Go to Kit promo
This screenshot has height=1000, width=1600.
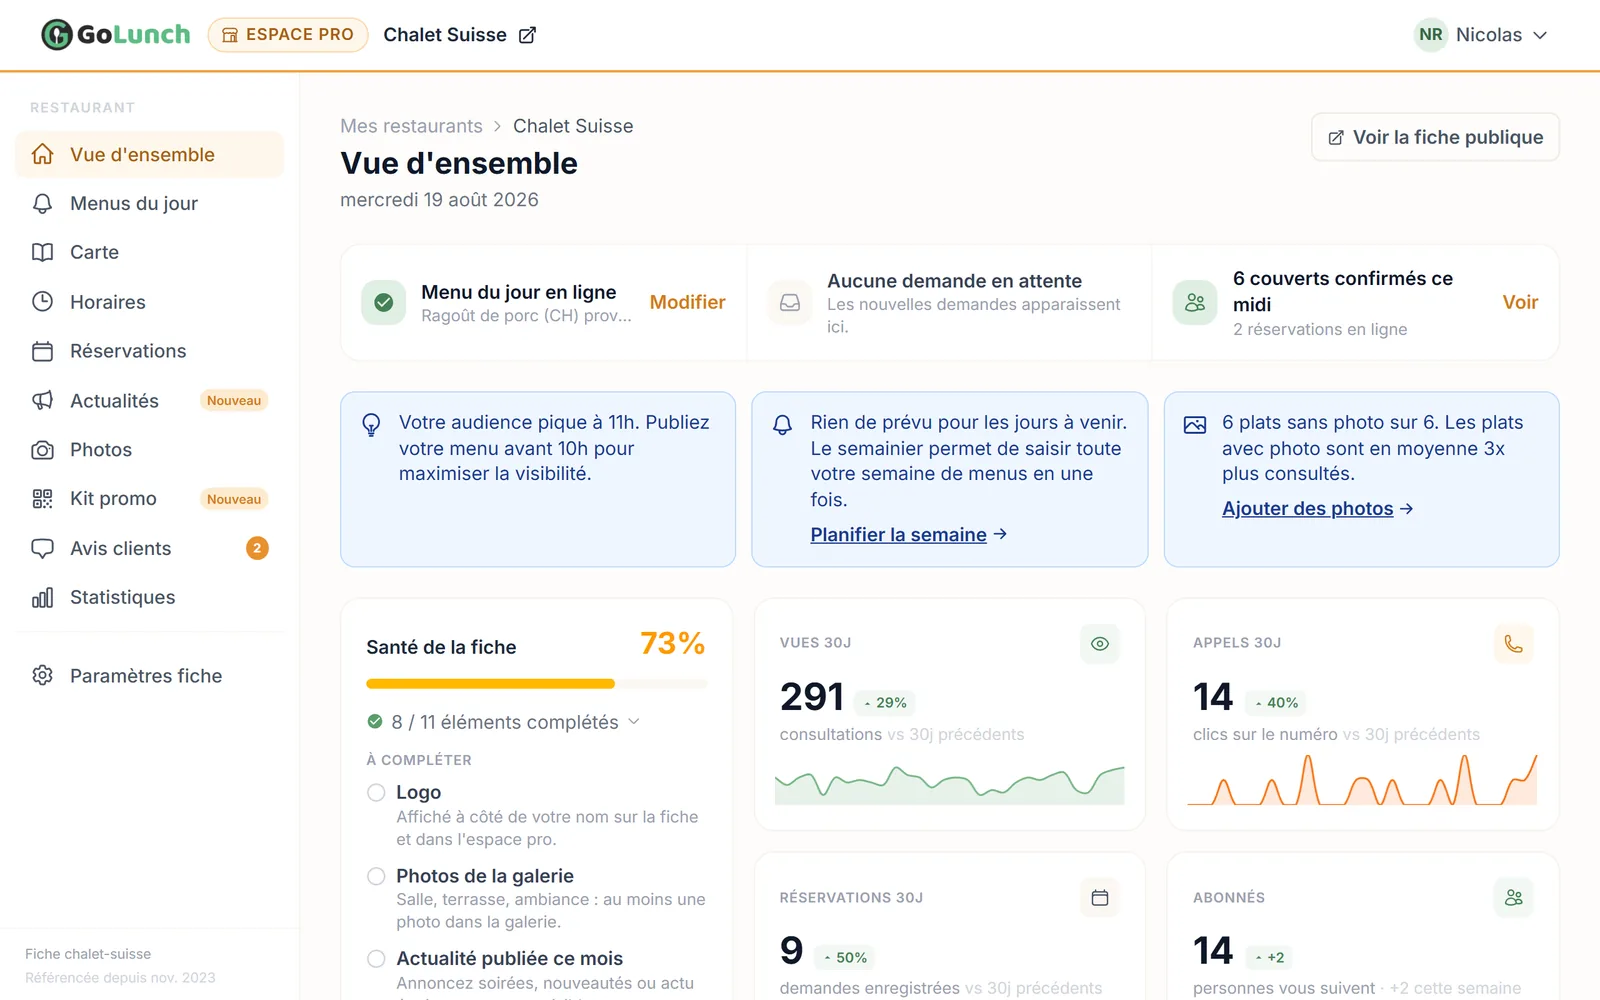point(150,498)
